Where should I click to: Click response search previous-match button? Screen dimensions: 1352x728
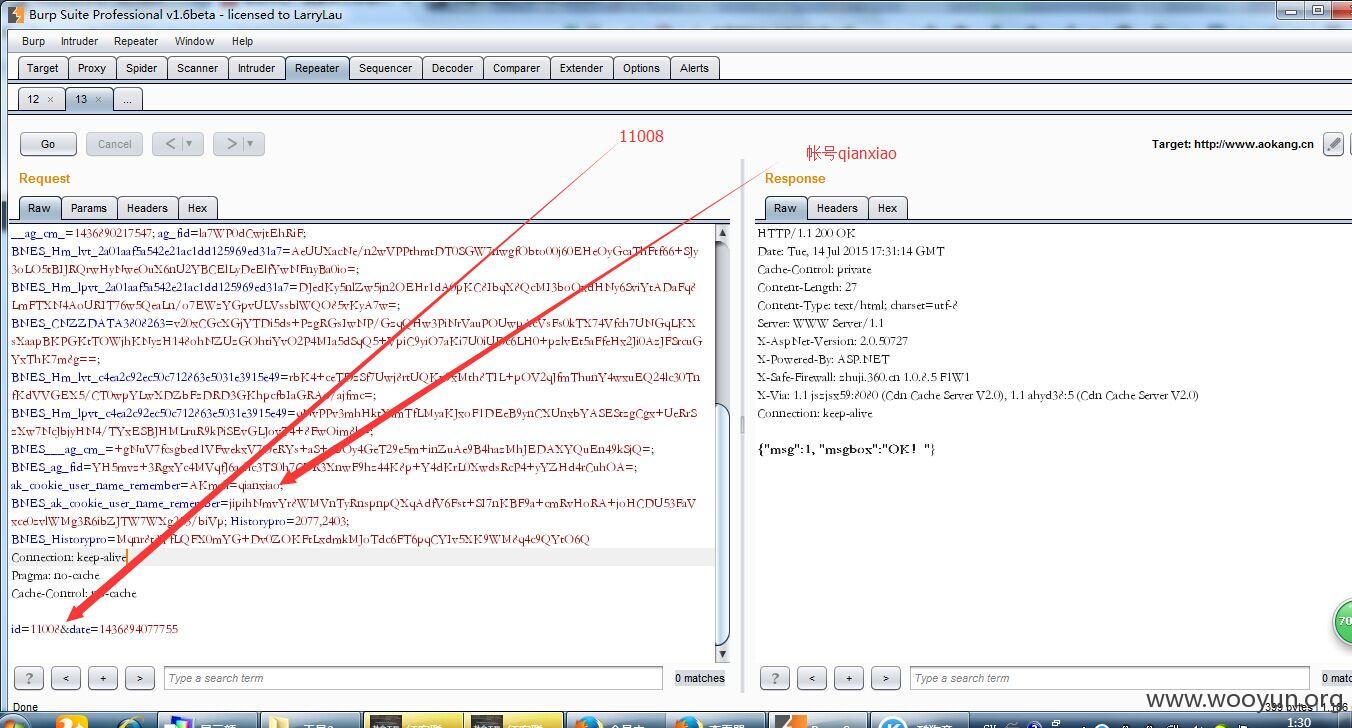tap(811, 678)
